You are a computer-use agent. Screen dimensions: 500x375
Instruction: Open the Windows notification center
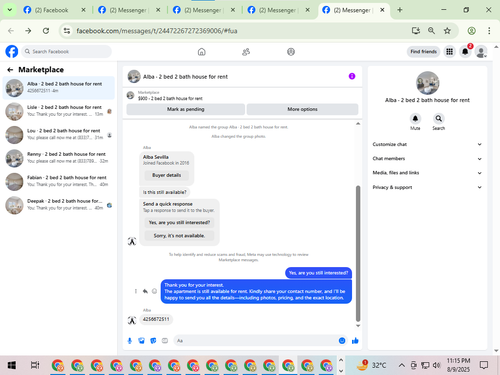[484, 365]
